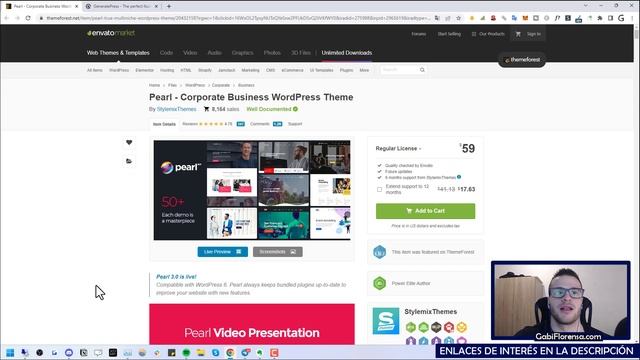
Task: Open the eCommerce subcategory
Action: coord(292,70)
